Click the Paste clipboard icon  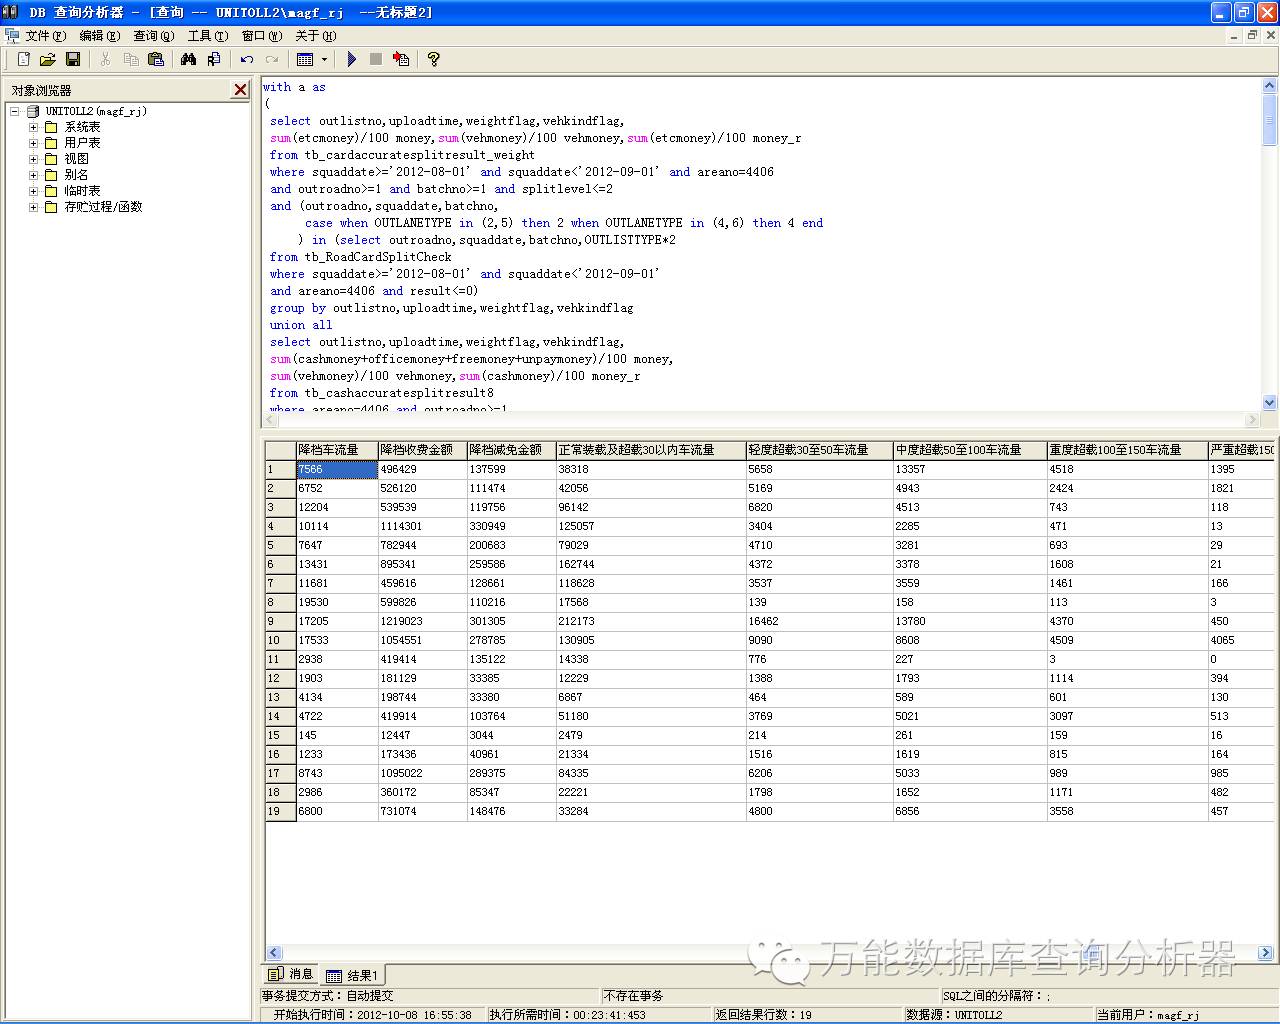[155, 59]
